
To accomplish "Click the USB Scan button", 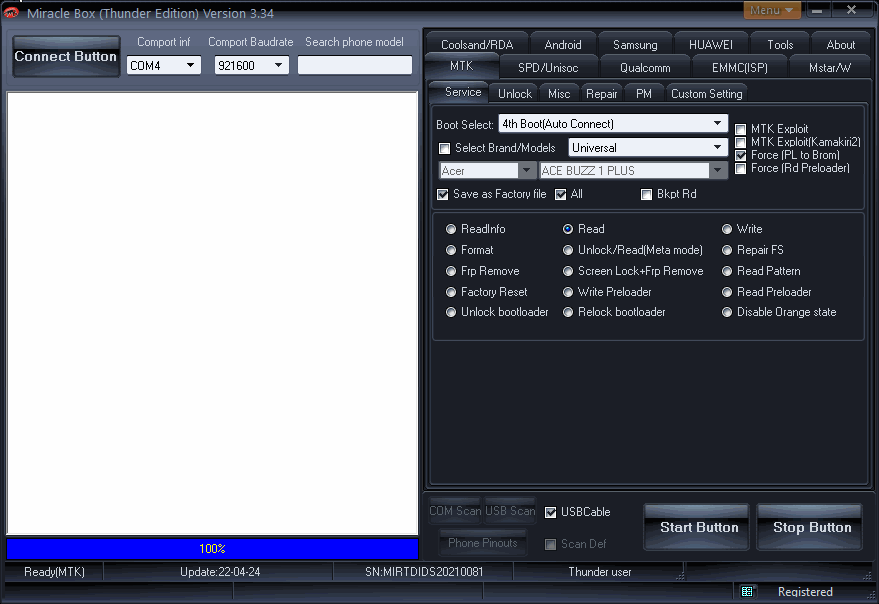I will coord(510,511).
